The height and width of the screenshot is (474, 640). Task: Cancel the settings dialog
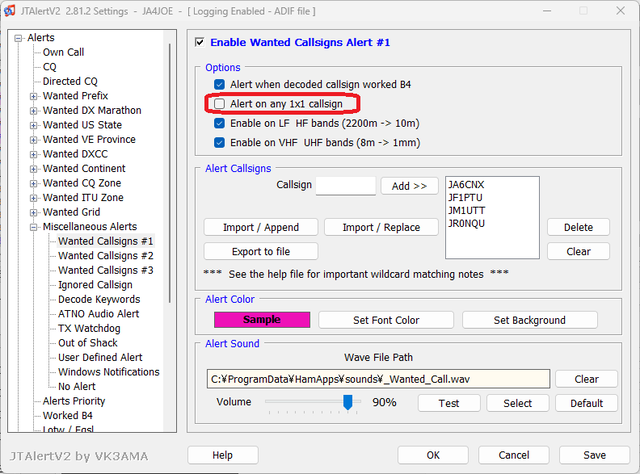click(514, 455)
